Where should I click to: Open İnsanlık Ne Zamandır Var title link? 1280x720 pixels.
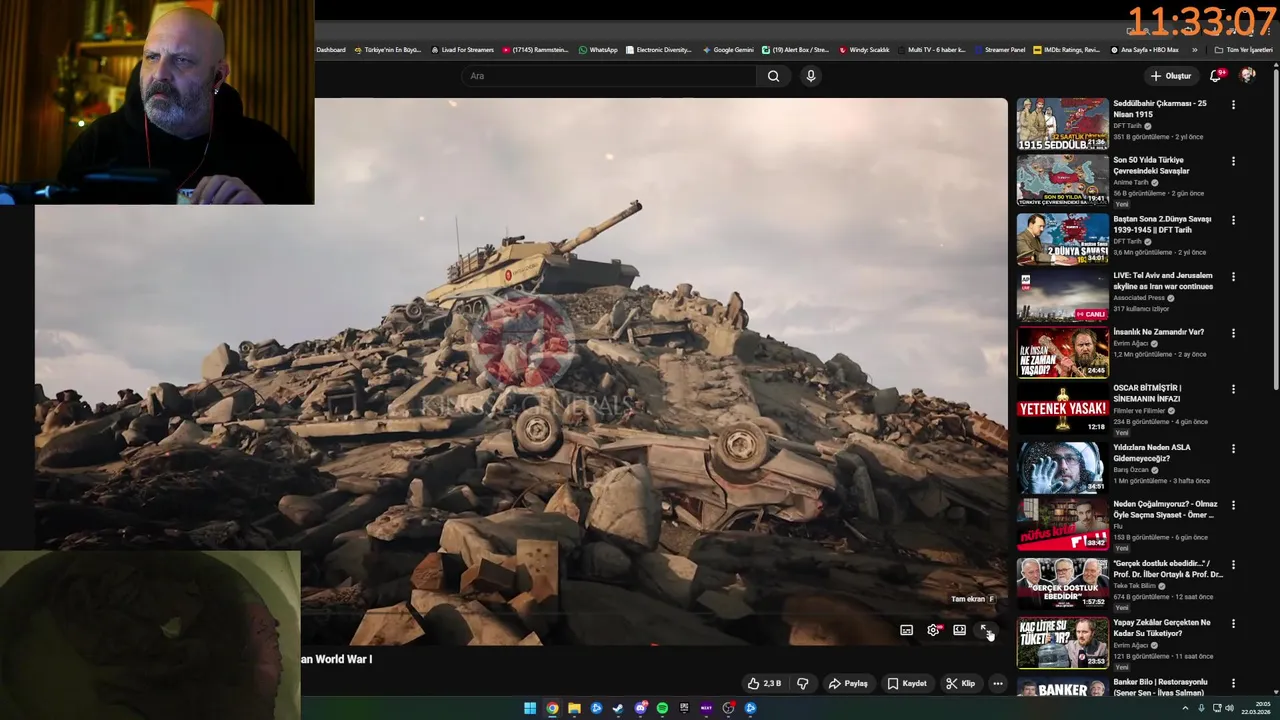[x=1158, y=332]
